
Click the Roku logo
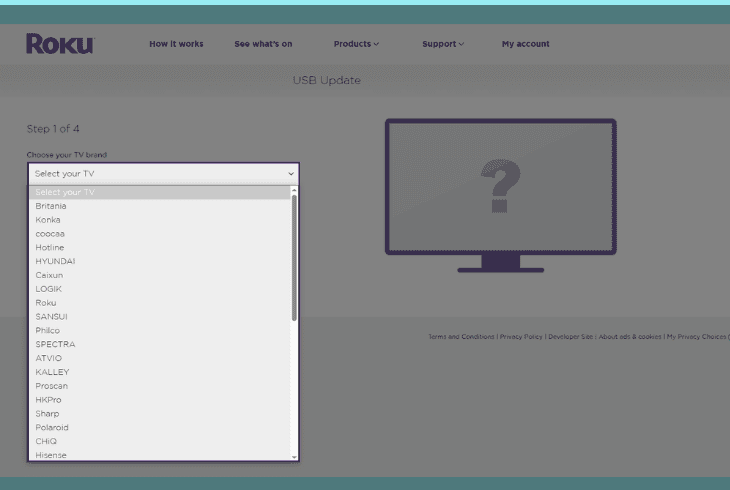pyautogui.click(x=60, y=44)
